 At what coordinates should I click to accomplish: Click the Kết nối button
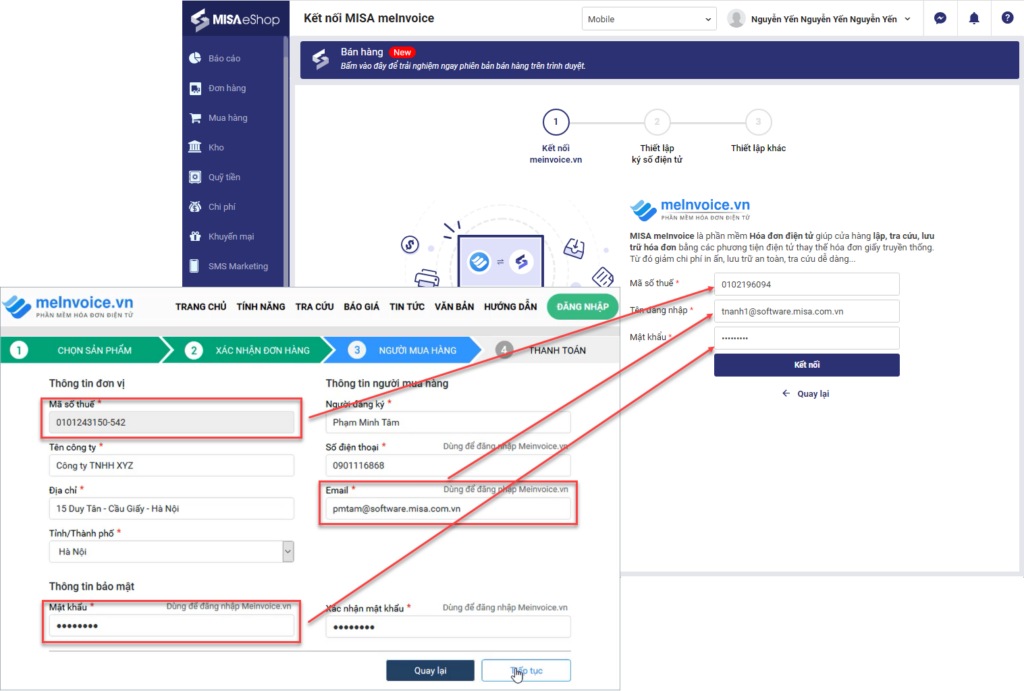(x=807, y=365)
